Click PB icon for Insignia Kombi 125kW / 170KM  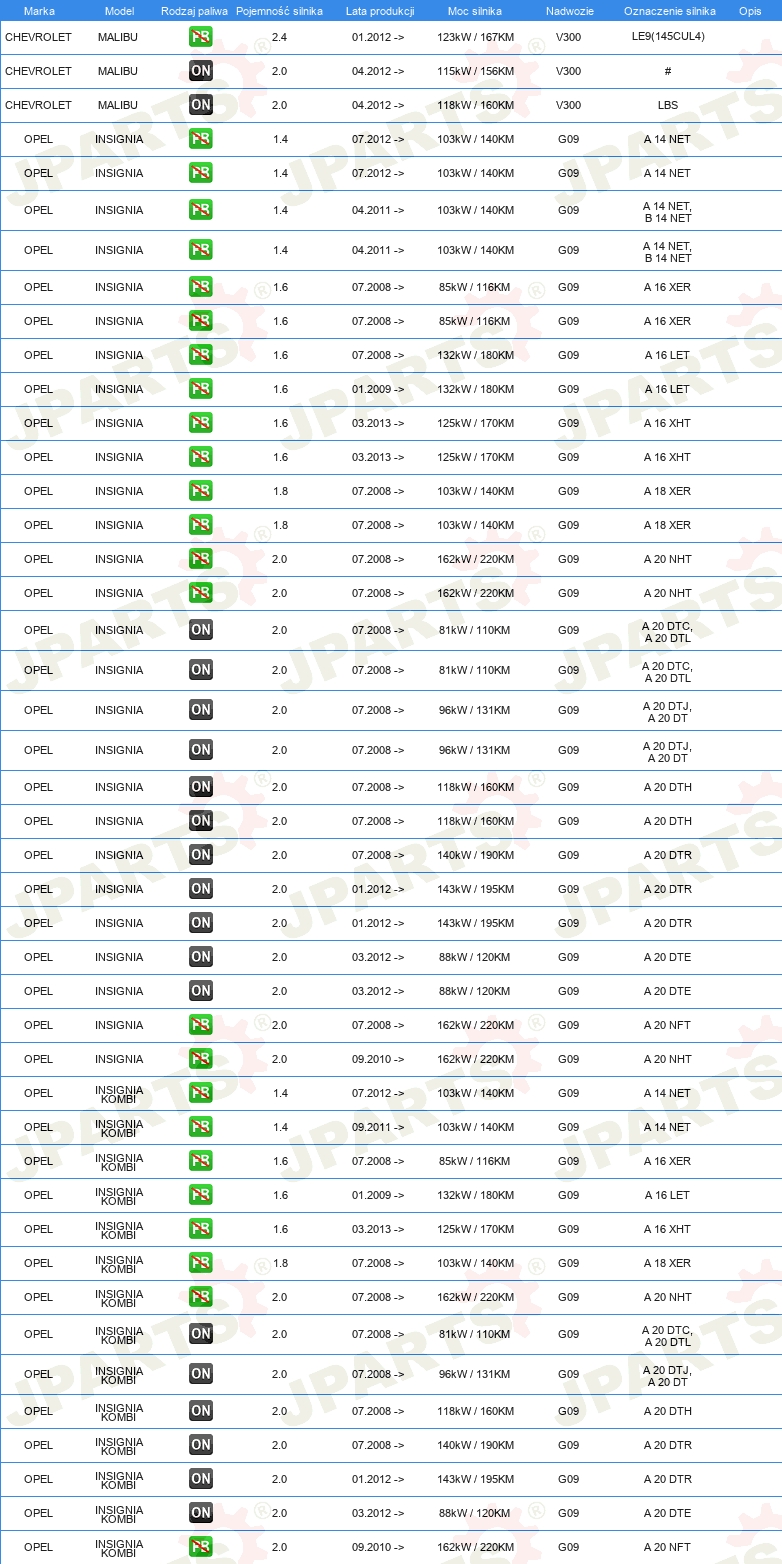coord(201,1229)
